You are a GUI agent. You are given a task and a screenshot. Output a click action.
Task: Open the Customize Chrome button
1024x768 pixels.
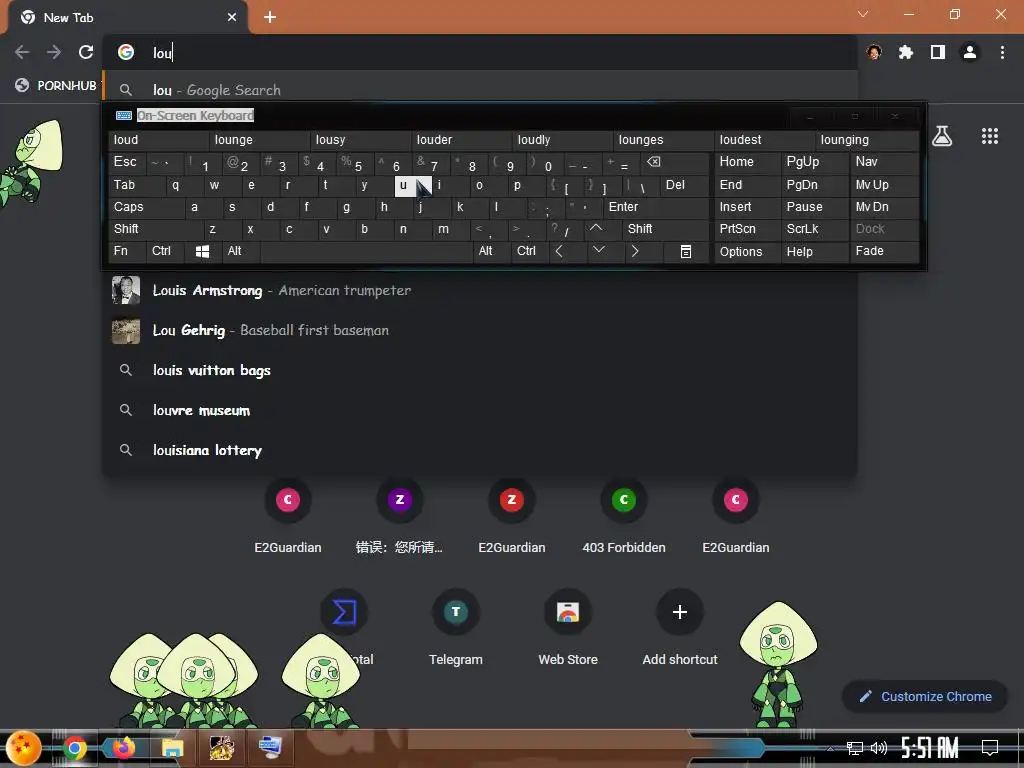pos(925,697)
